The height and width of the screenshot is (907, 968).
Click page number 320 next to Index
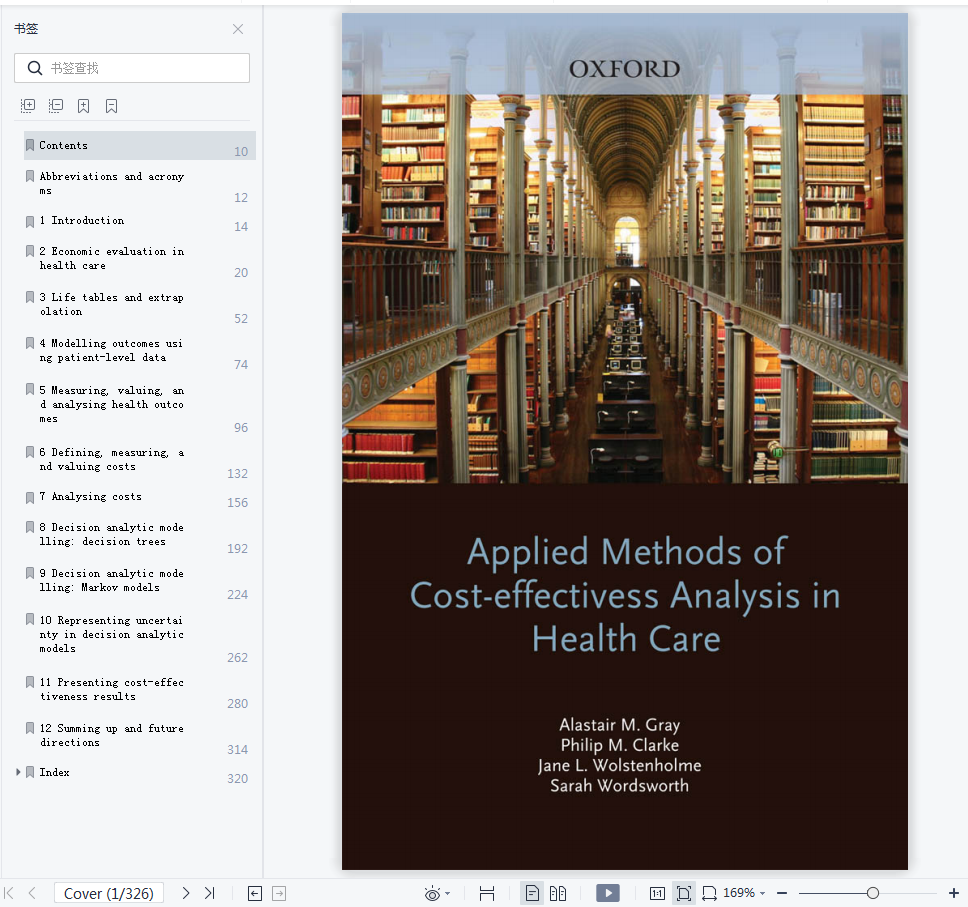click(238, 779)
